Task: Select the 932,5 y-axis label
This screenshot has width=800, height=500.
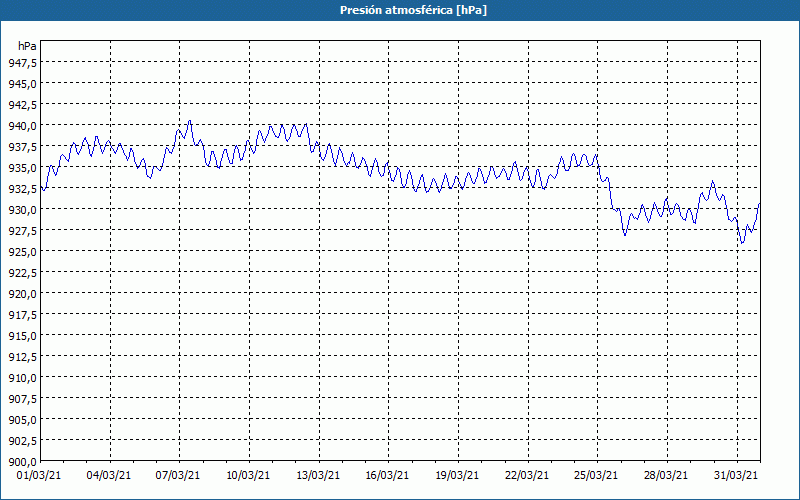Action: tap(22, 188)
